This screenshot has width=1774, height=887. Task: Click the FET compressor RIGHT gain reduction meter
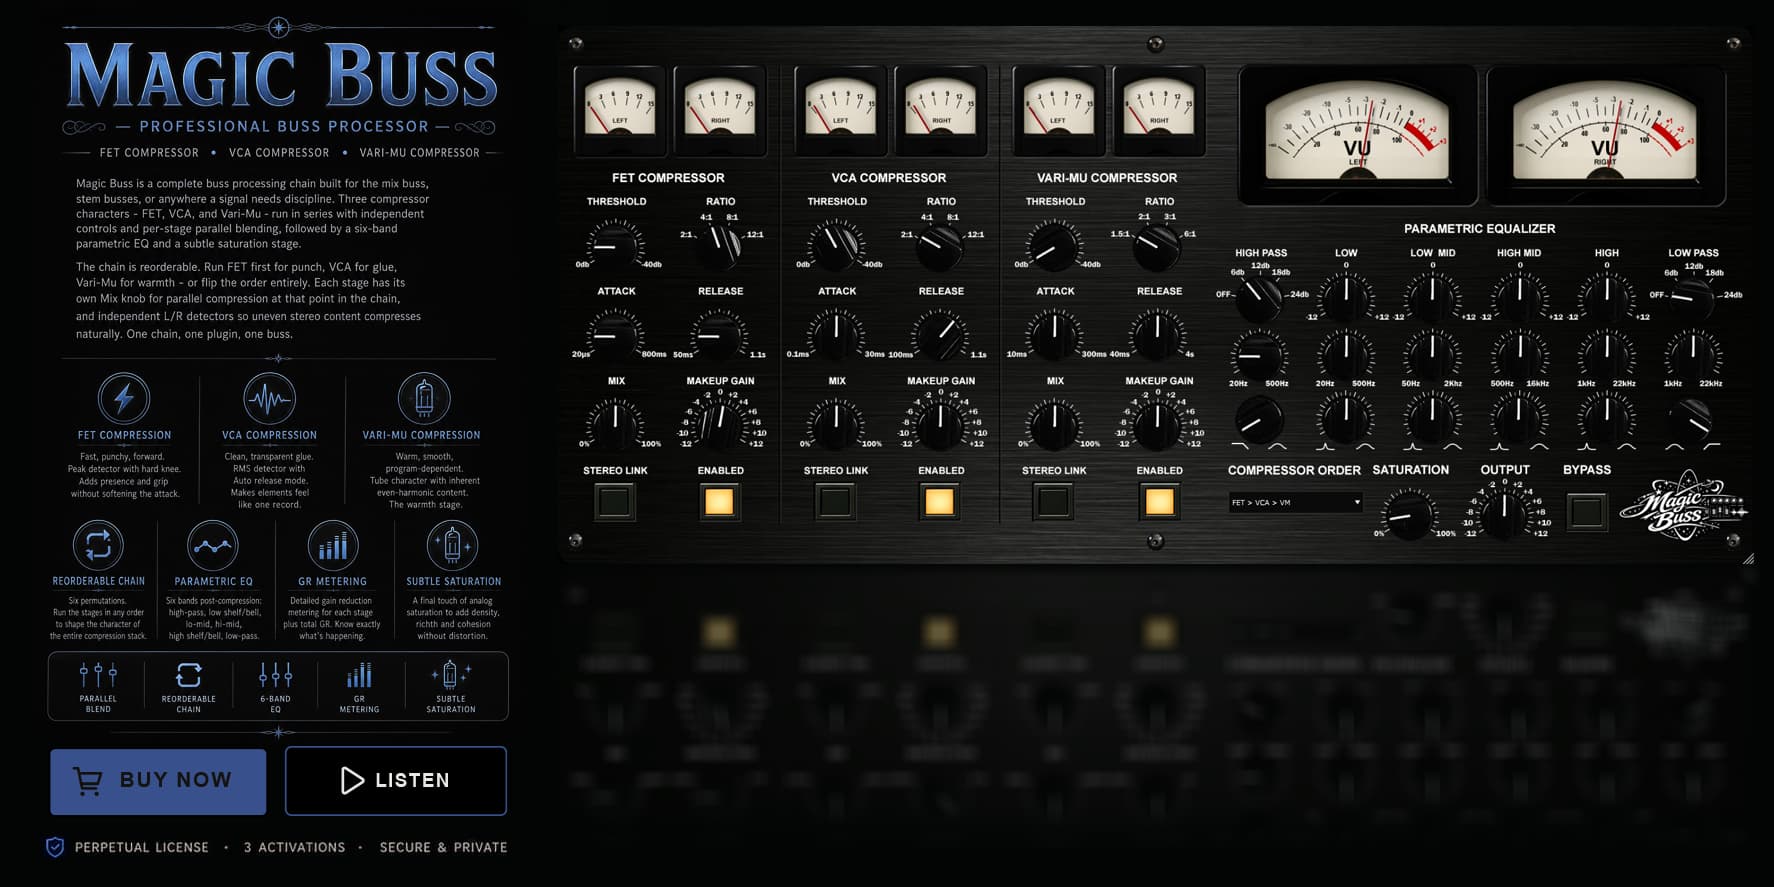pos(720,110)
